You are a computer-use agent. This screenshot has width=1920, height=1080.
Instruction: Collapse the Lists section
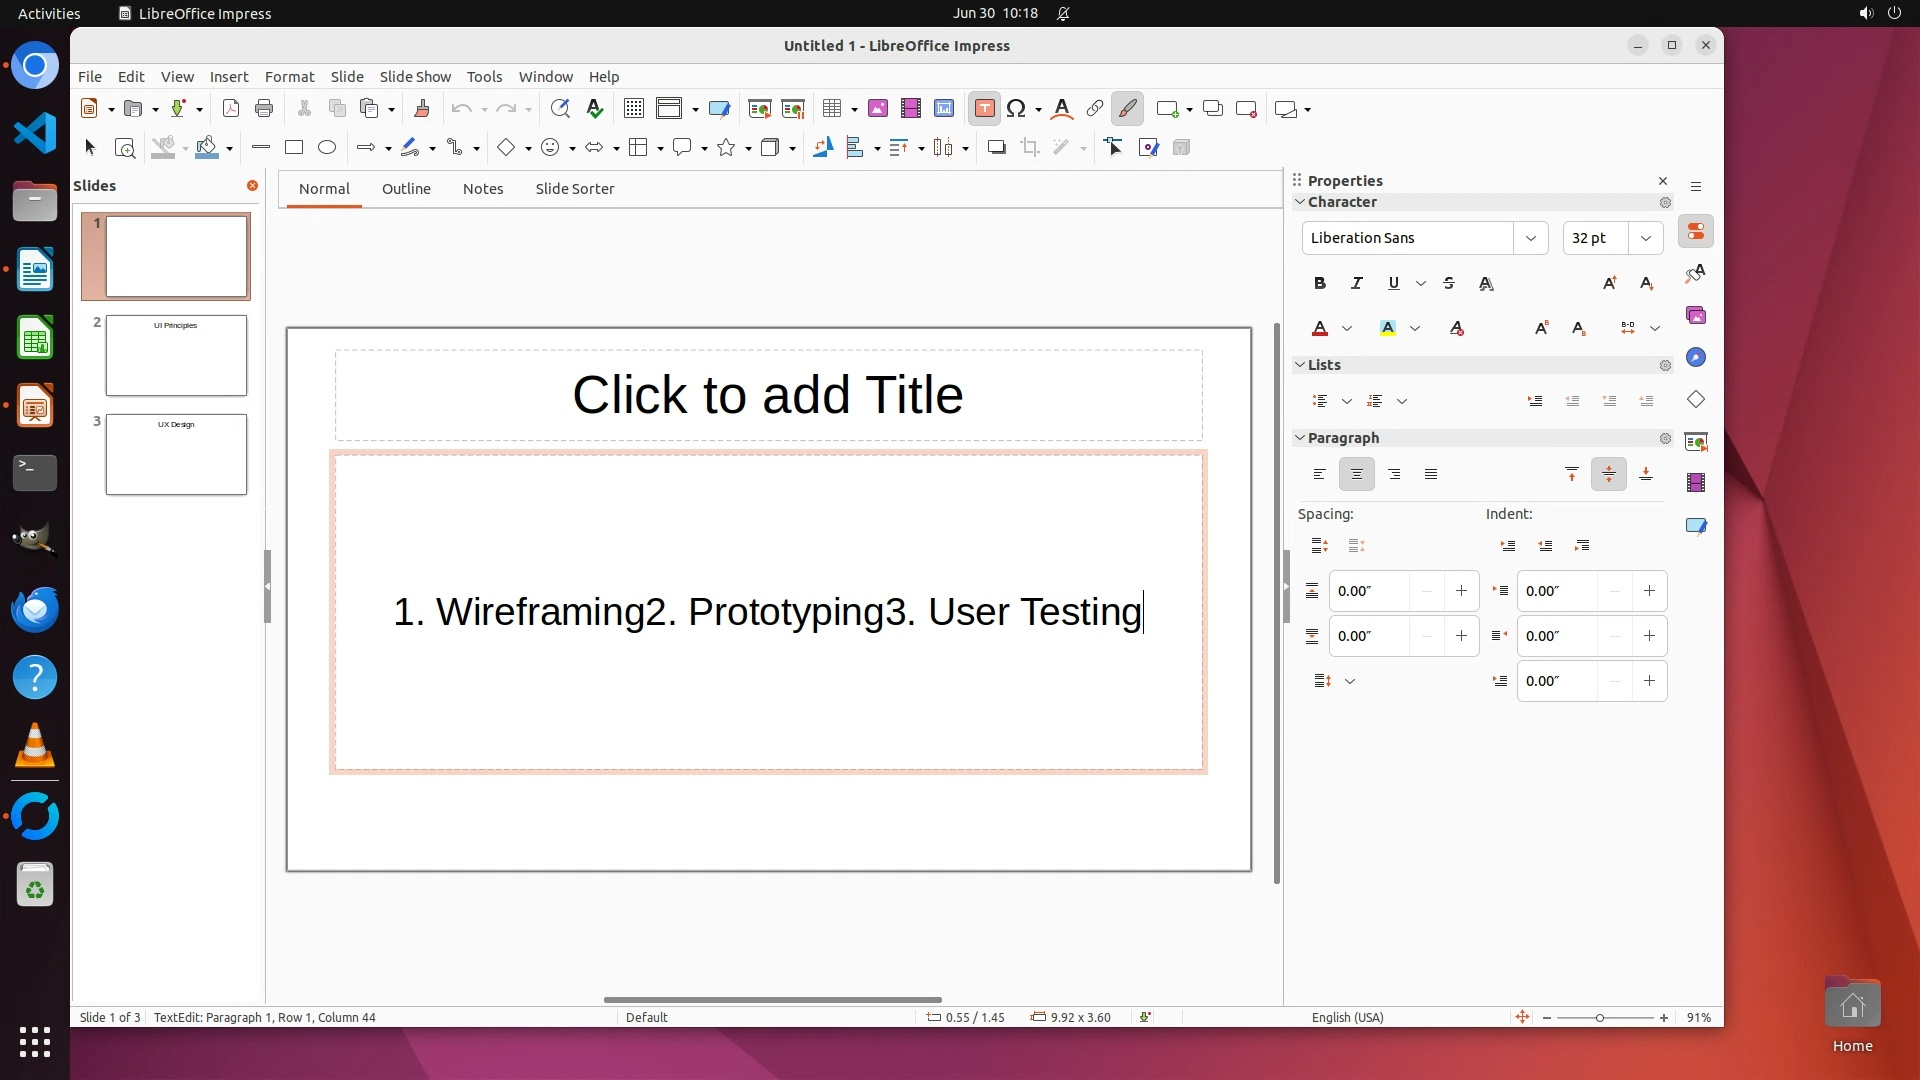click(x=1300, y=365)
